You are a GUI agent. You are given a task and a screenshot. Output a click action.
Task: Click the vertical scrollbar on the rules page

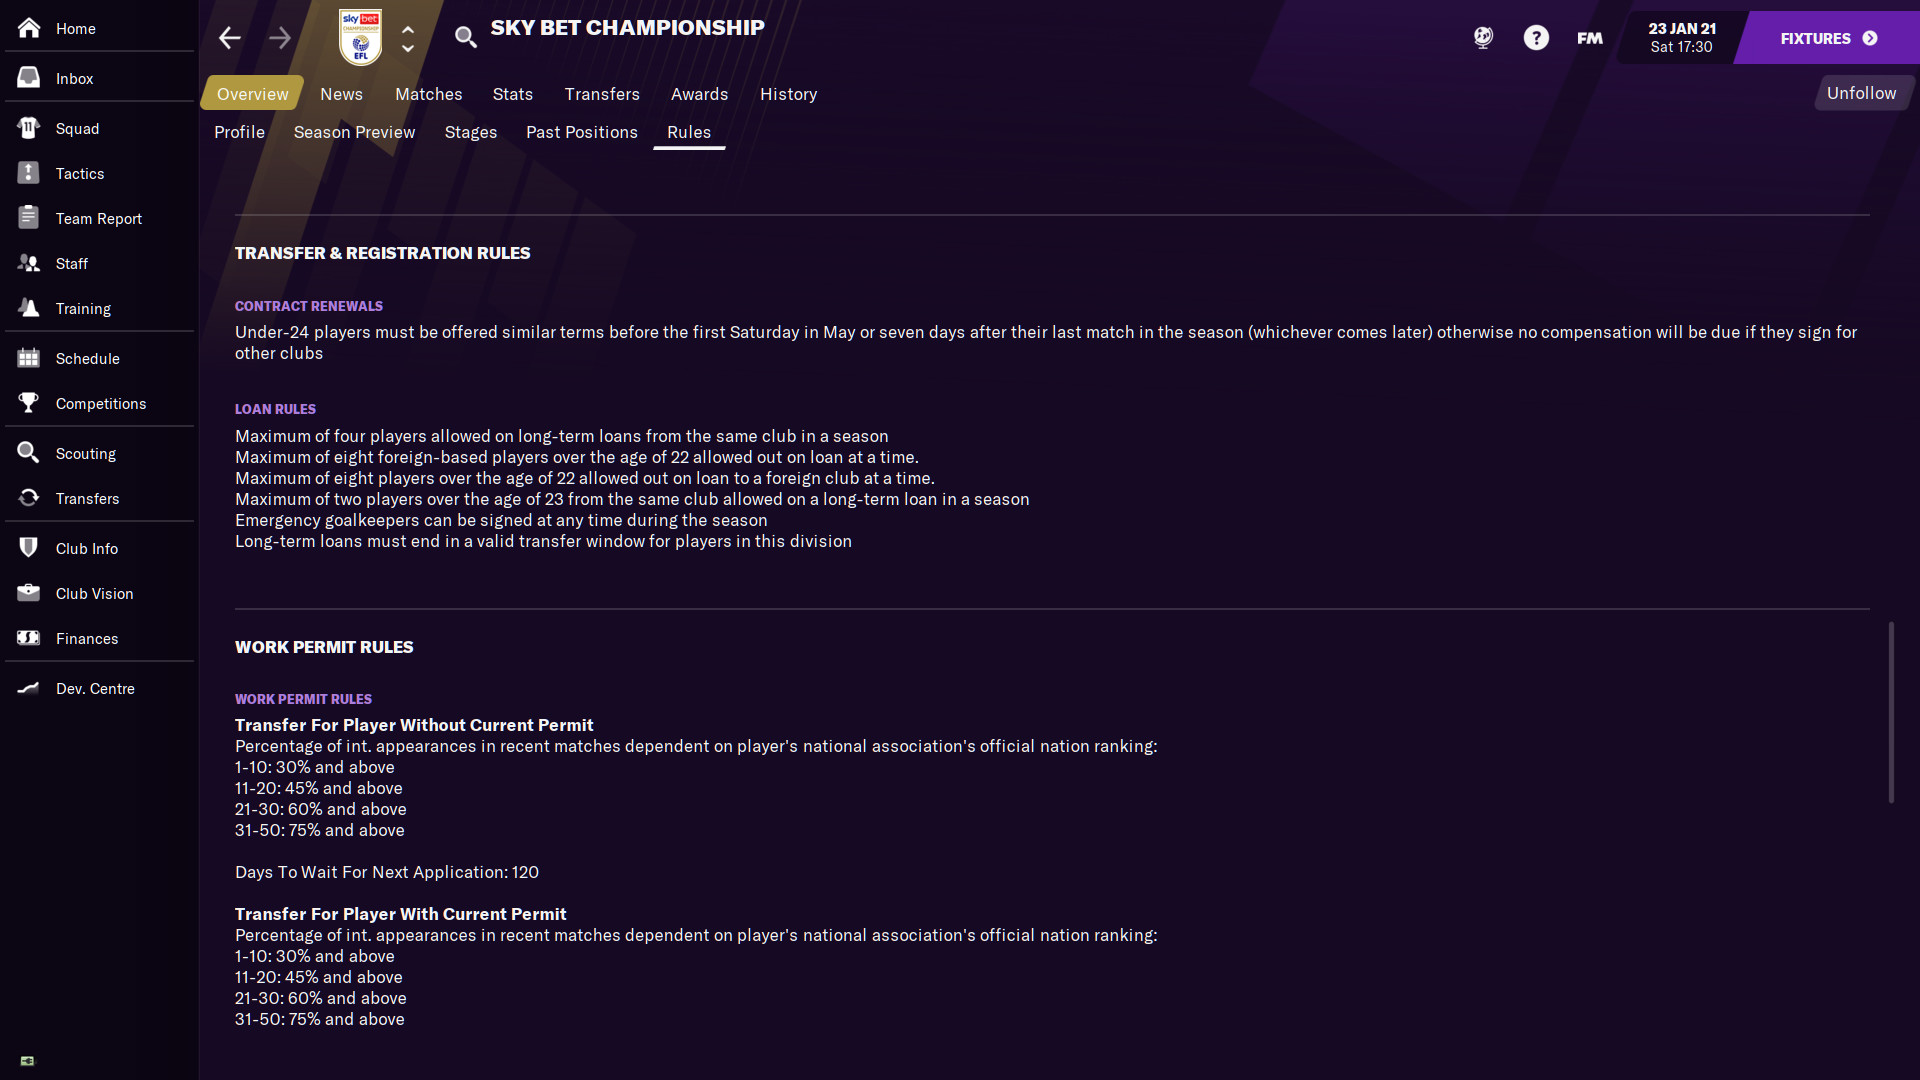tap(1891, 712)
